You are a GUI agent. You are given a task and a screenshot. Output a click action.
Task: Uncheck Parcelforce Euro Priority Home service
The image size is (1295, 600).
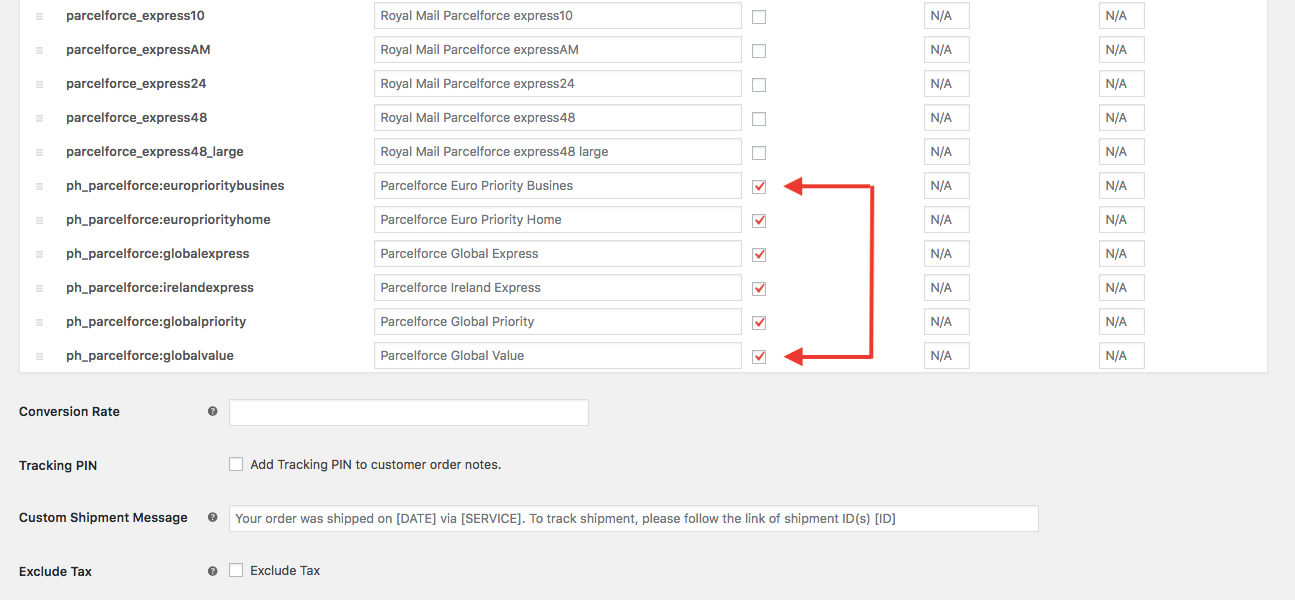pos(759,221)
